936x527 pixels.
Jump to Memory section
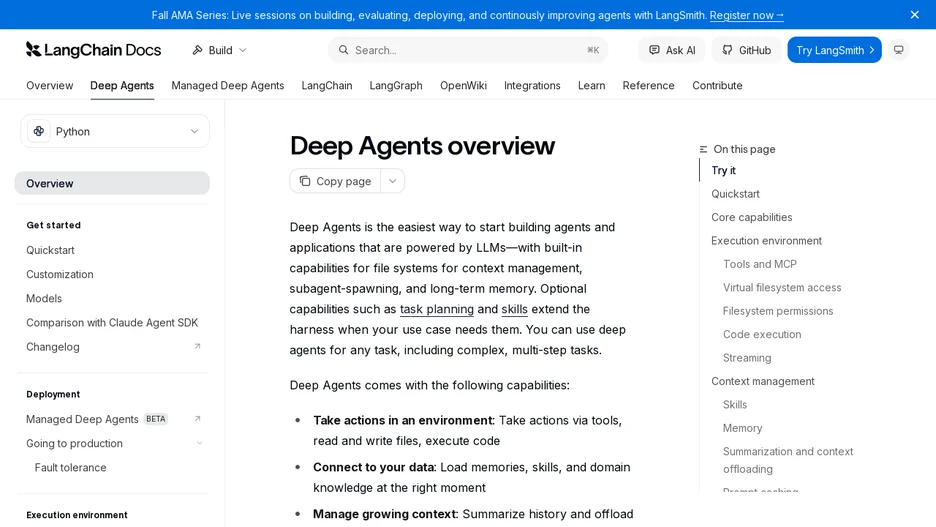pyautogui.click(x=742, y=428)
